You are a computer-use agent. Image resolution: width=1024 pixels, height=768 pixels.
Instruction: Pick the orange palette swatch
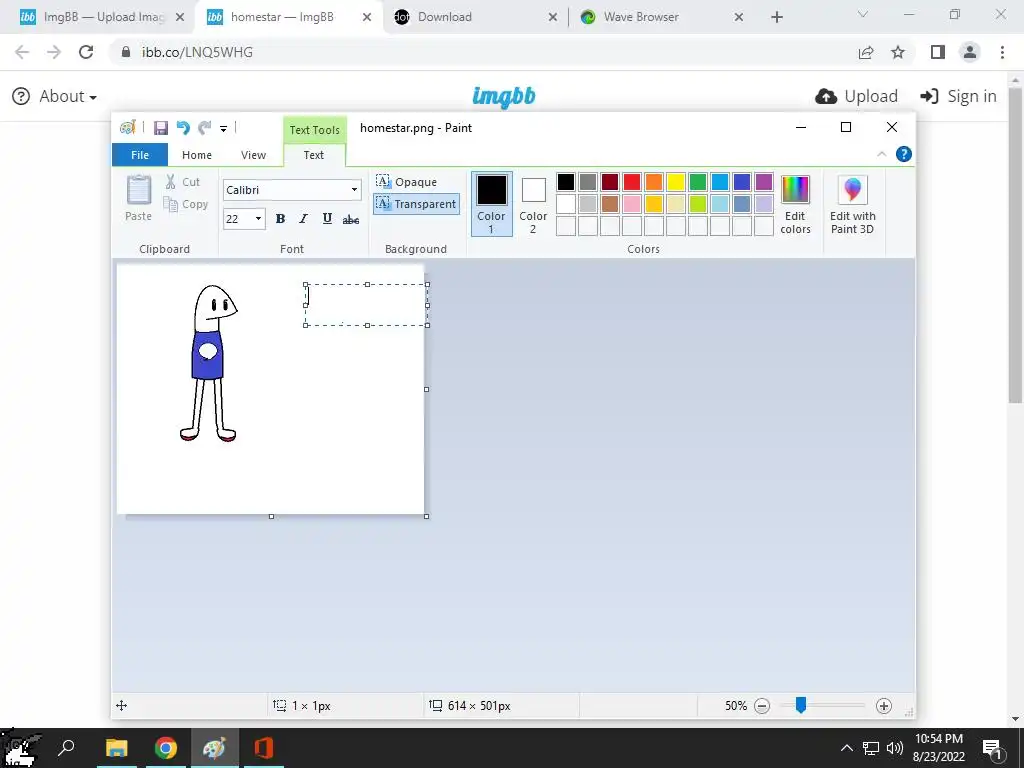(654, 182)
